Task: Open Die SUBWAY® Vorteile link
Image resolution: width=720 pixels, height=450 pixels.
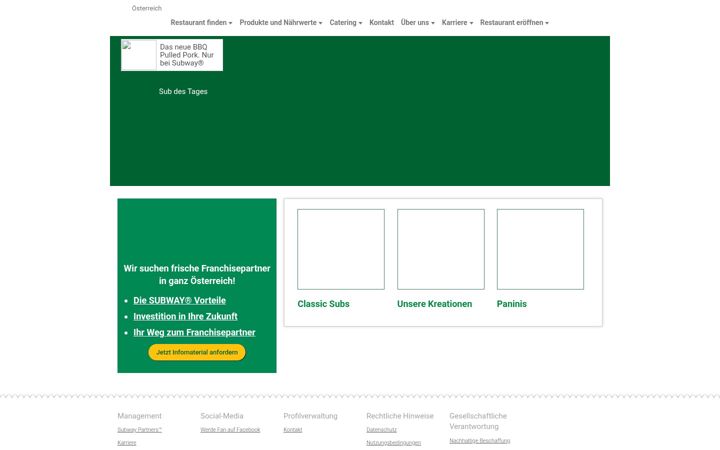Action: tap(180, 300)
